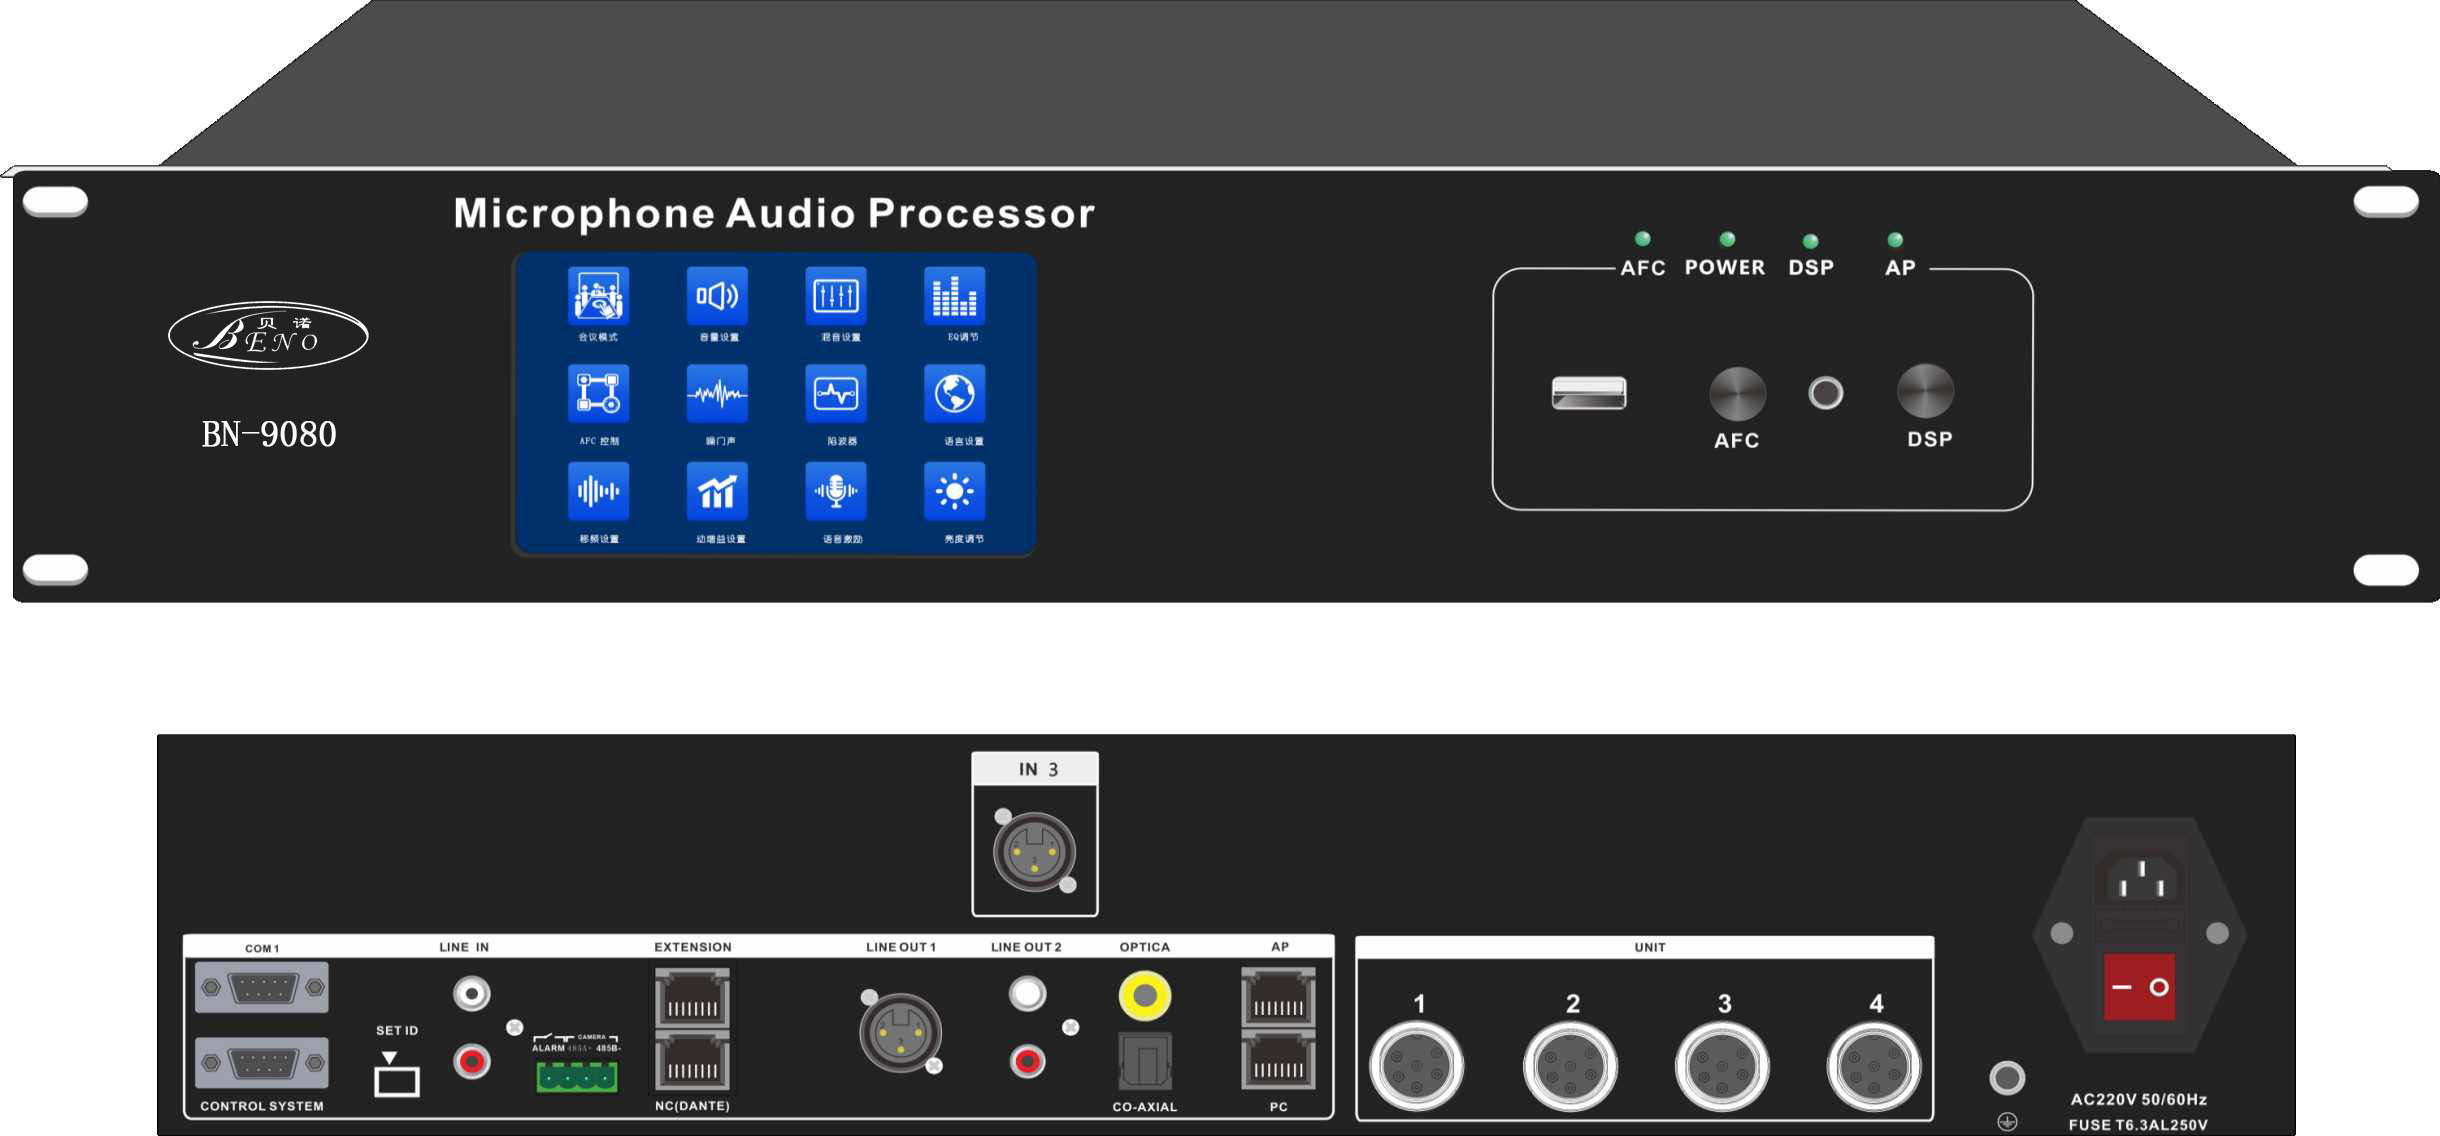Screen dimensions: 2440x1136
Task: Open the voice activation microphone icon
Action: 836,491
